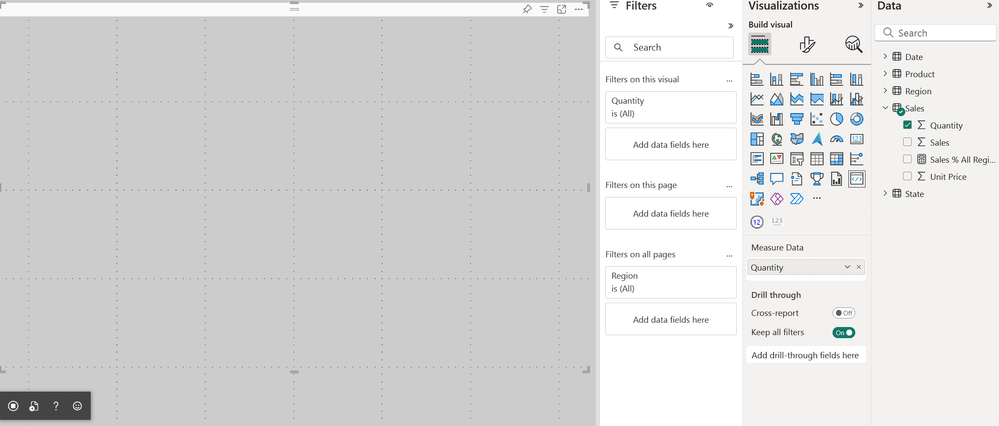Insert the filled map visual

(796, 139)
